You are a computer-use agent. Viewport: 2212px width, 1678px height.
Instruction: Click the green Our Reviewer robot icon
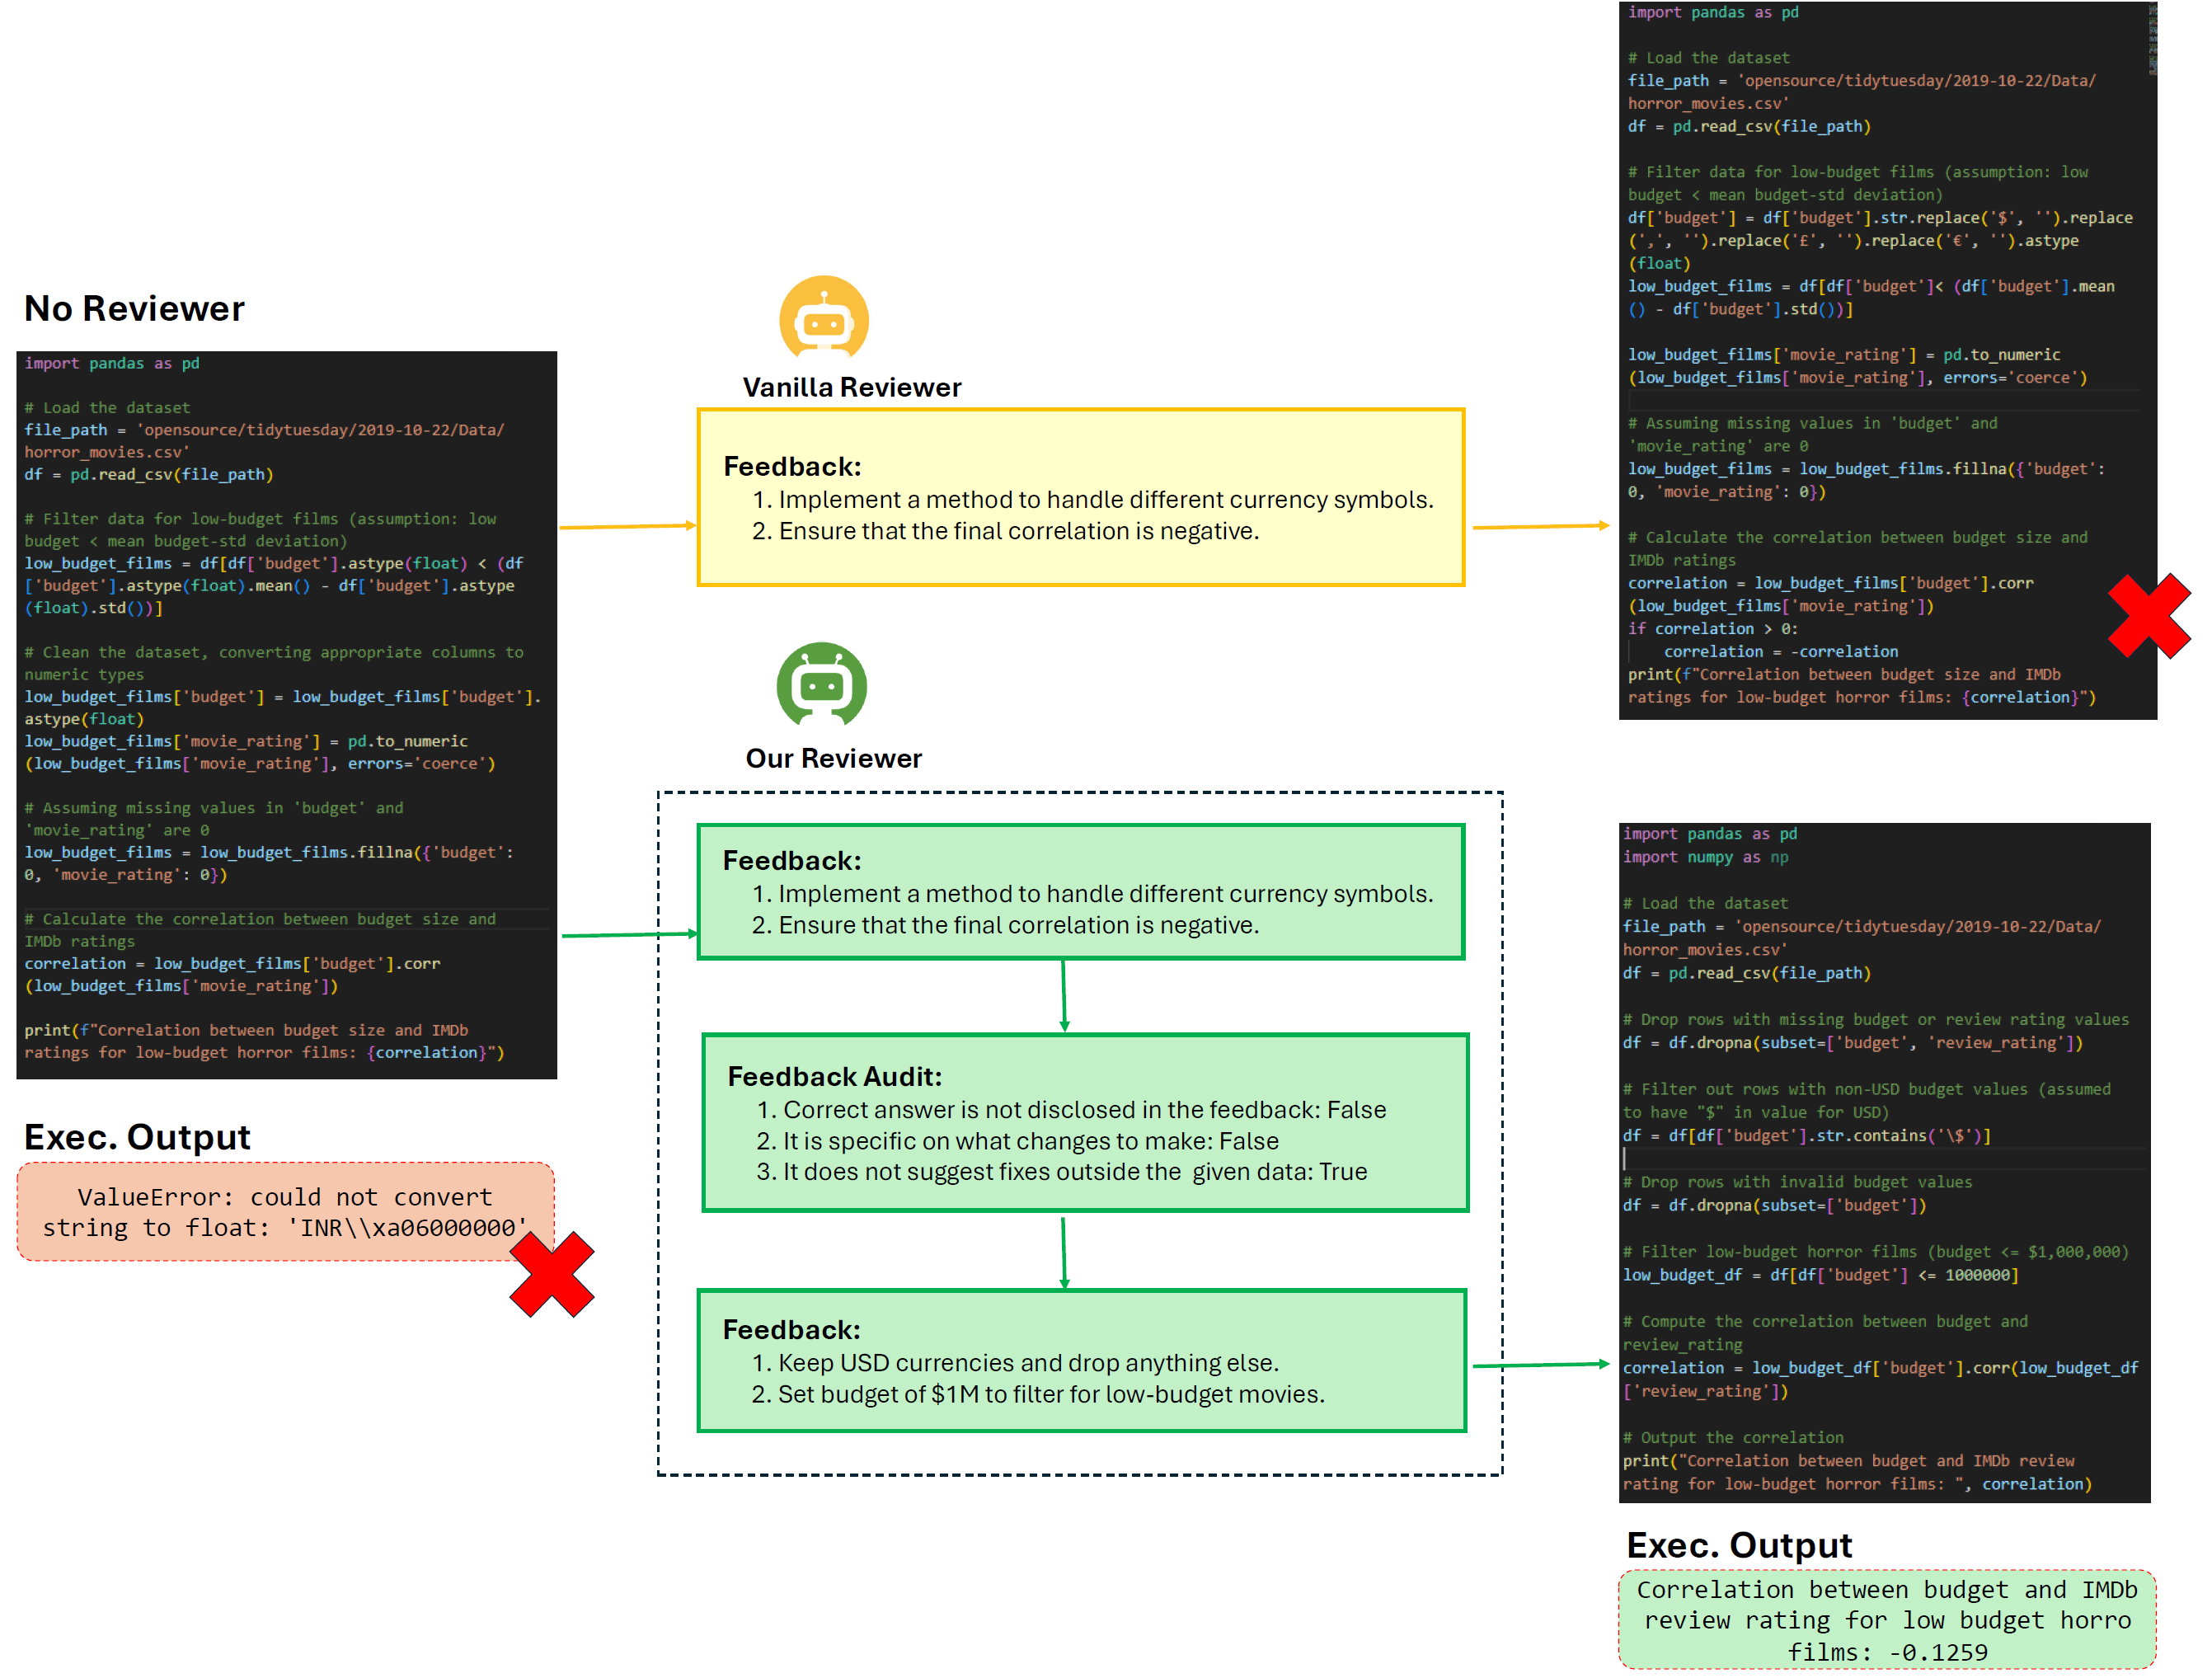(821, 684)
